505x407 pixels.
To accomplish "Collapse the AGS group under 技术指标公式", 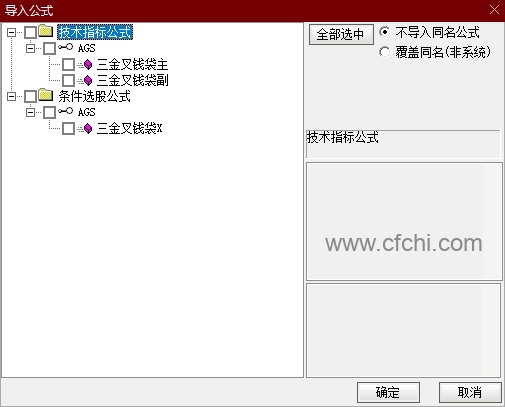I will coord(30,48).
